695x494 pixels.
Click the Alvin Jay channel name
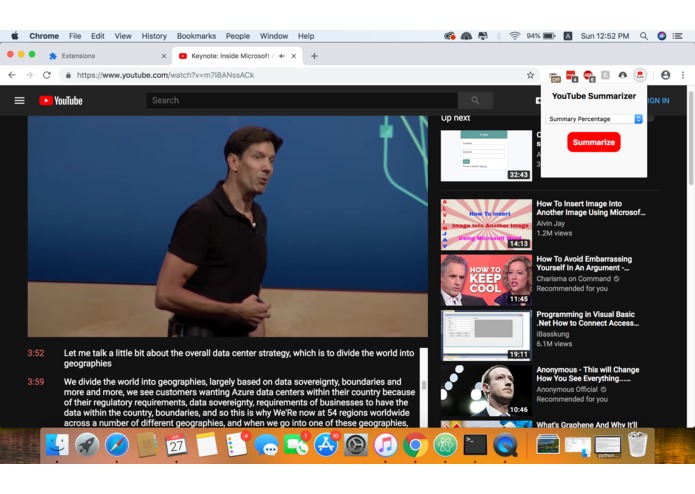coord(550,223)
